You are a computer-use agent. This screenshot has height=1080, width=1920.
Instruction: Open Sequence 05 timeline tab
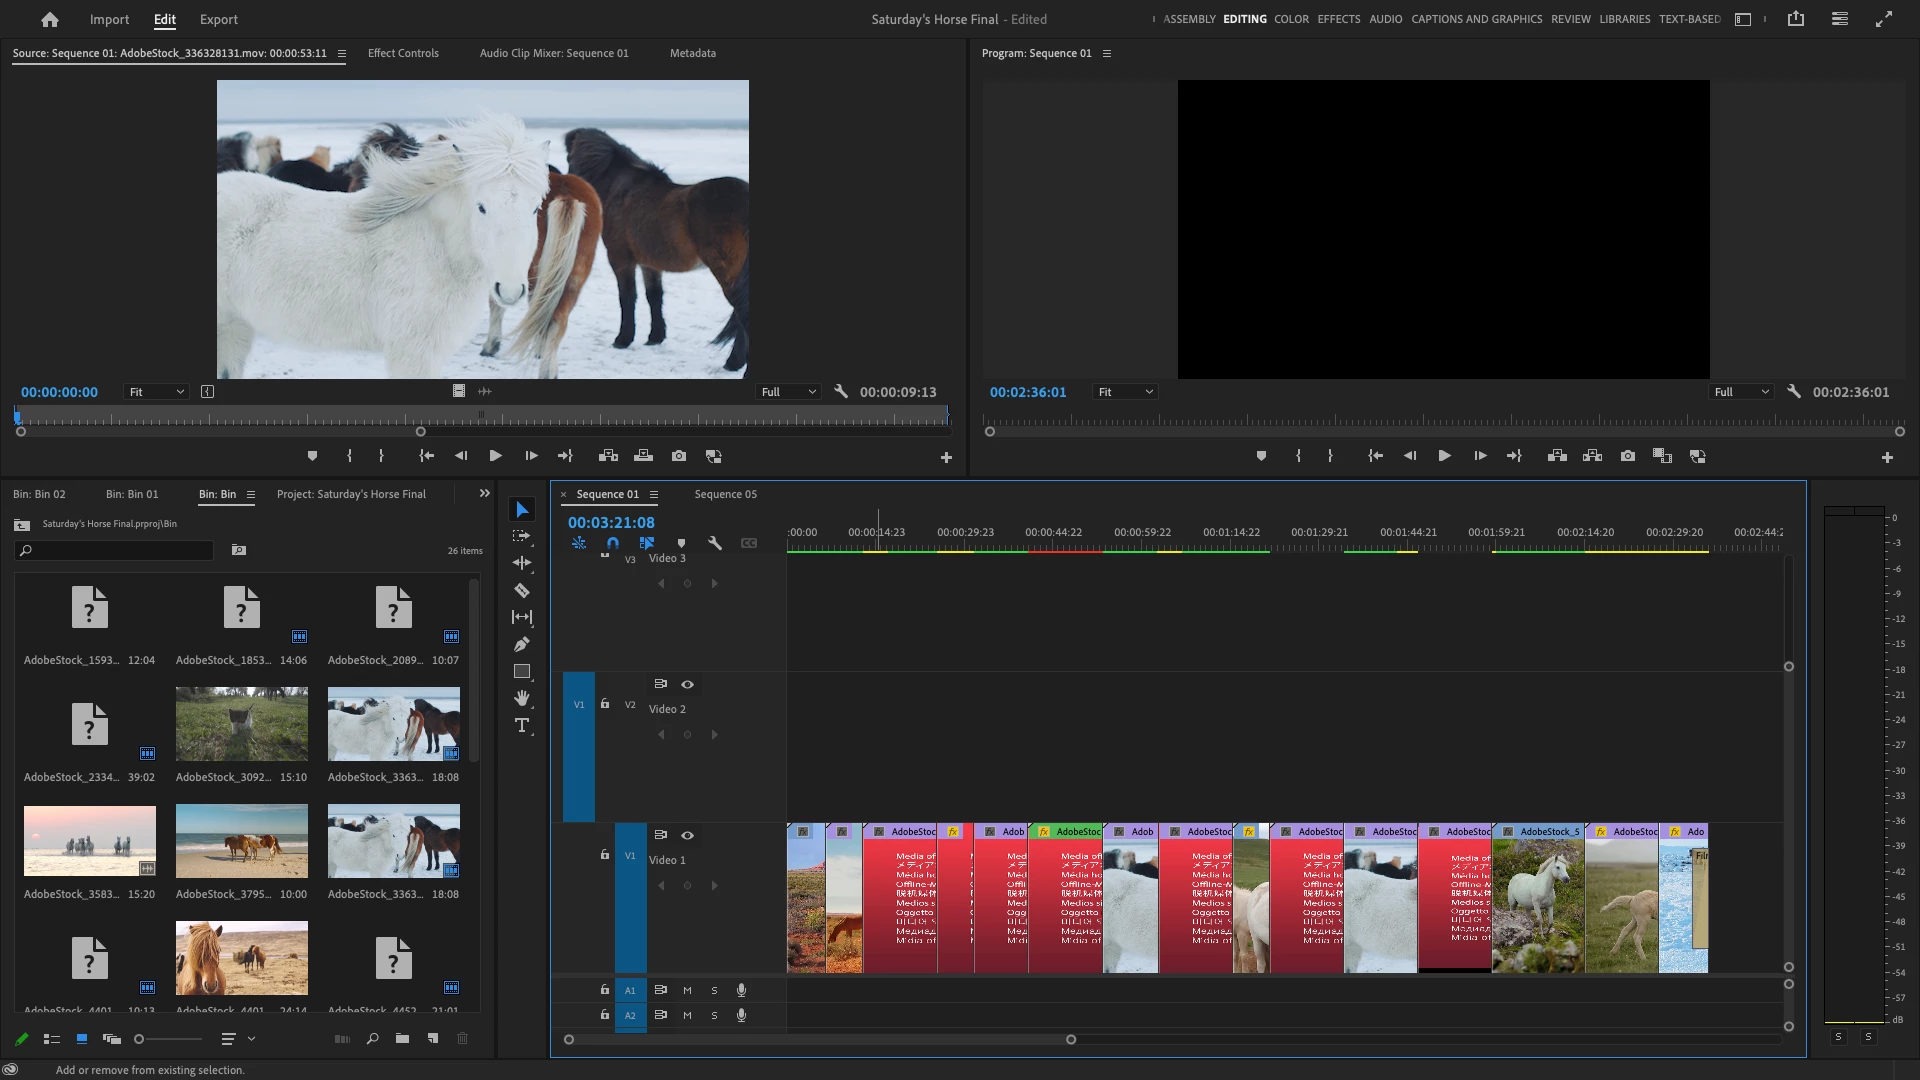coord(725,494)
